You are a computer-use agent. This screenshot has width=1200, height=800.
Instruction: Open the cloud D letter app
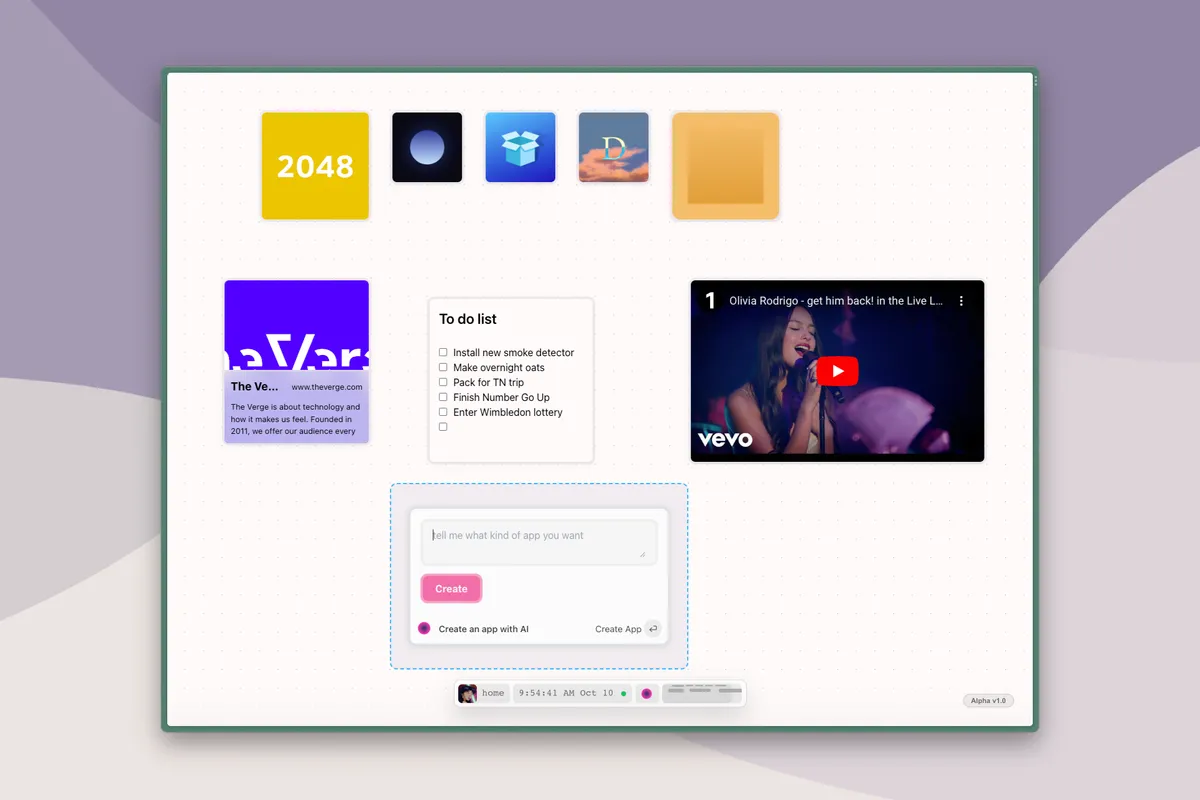click(x=614, y=147)
